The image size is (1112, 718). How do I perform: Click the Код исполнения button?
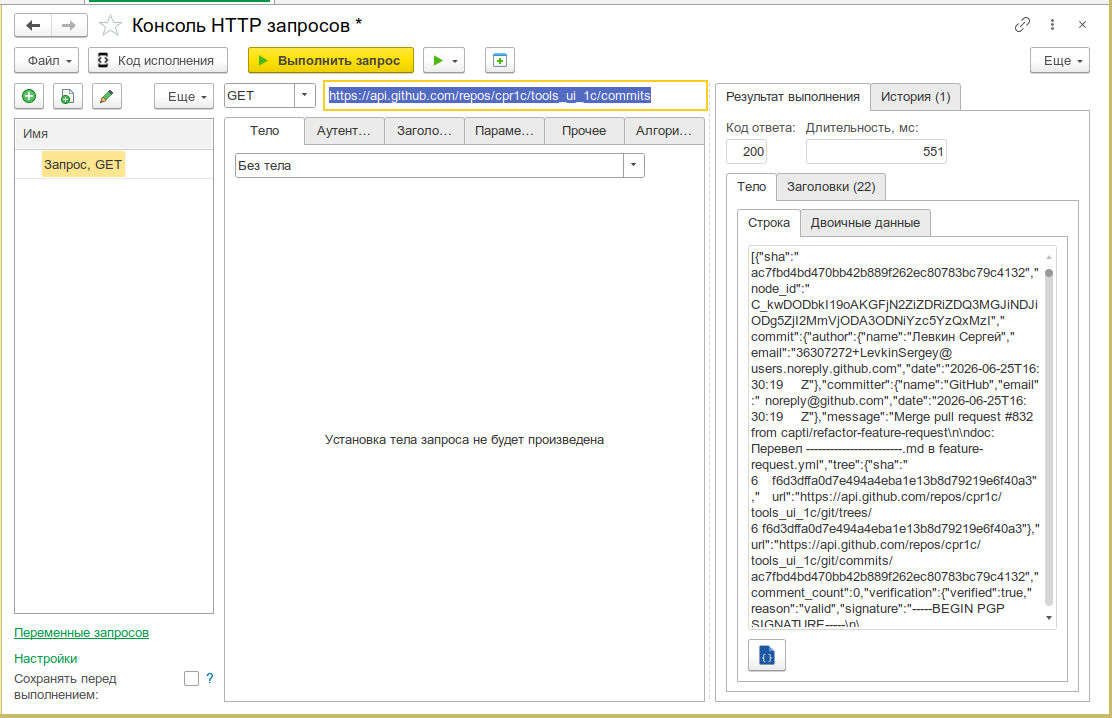(x=157, y=60)
